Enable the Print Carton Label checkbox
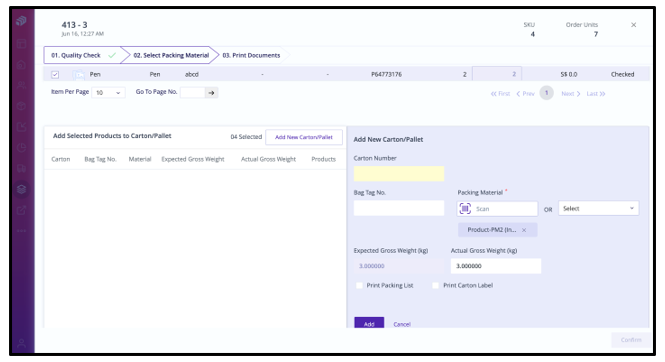Screen dimensions: 665x362 pyautogui.click(x=436, y=286)
